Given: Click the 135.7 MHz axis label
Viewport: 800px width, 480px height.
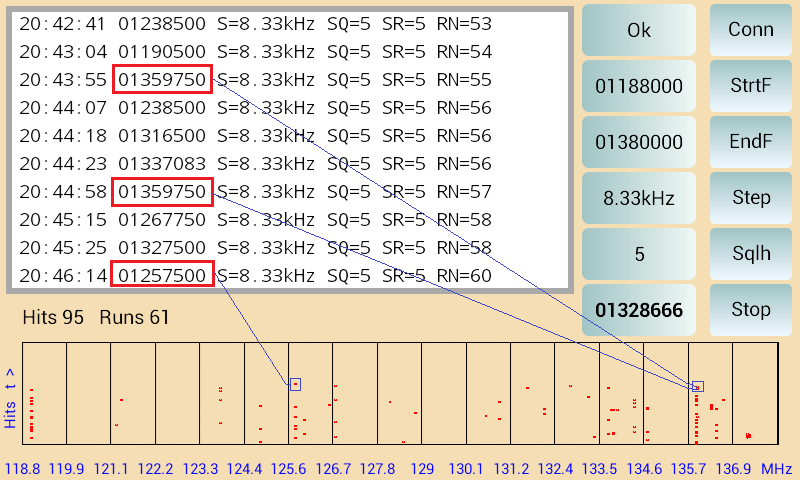Looking at the screenshot, I should tap(688, 469).
